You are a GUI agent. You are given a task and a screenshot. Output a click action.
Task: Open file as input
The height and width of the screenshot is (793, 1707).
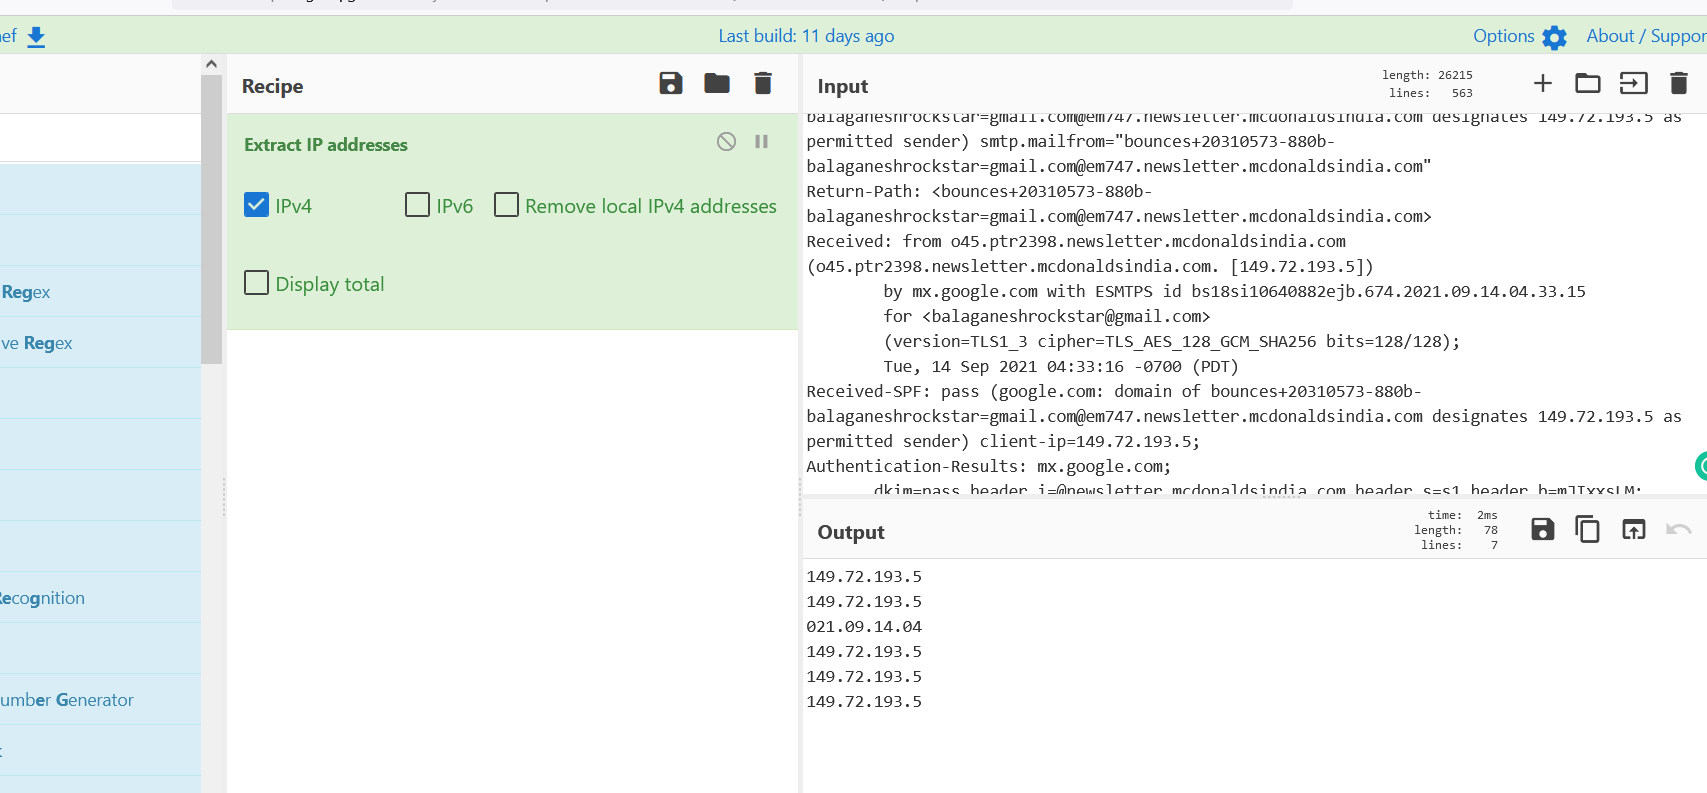[1633, 84]
